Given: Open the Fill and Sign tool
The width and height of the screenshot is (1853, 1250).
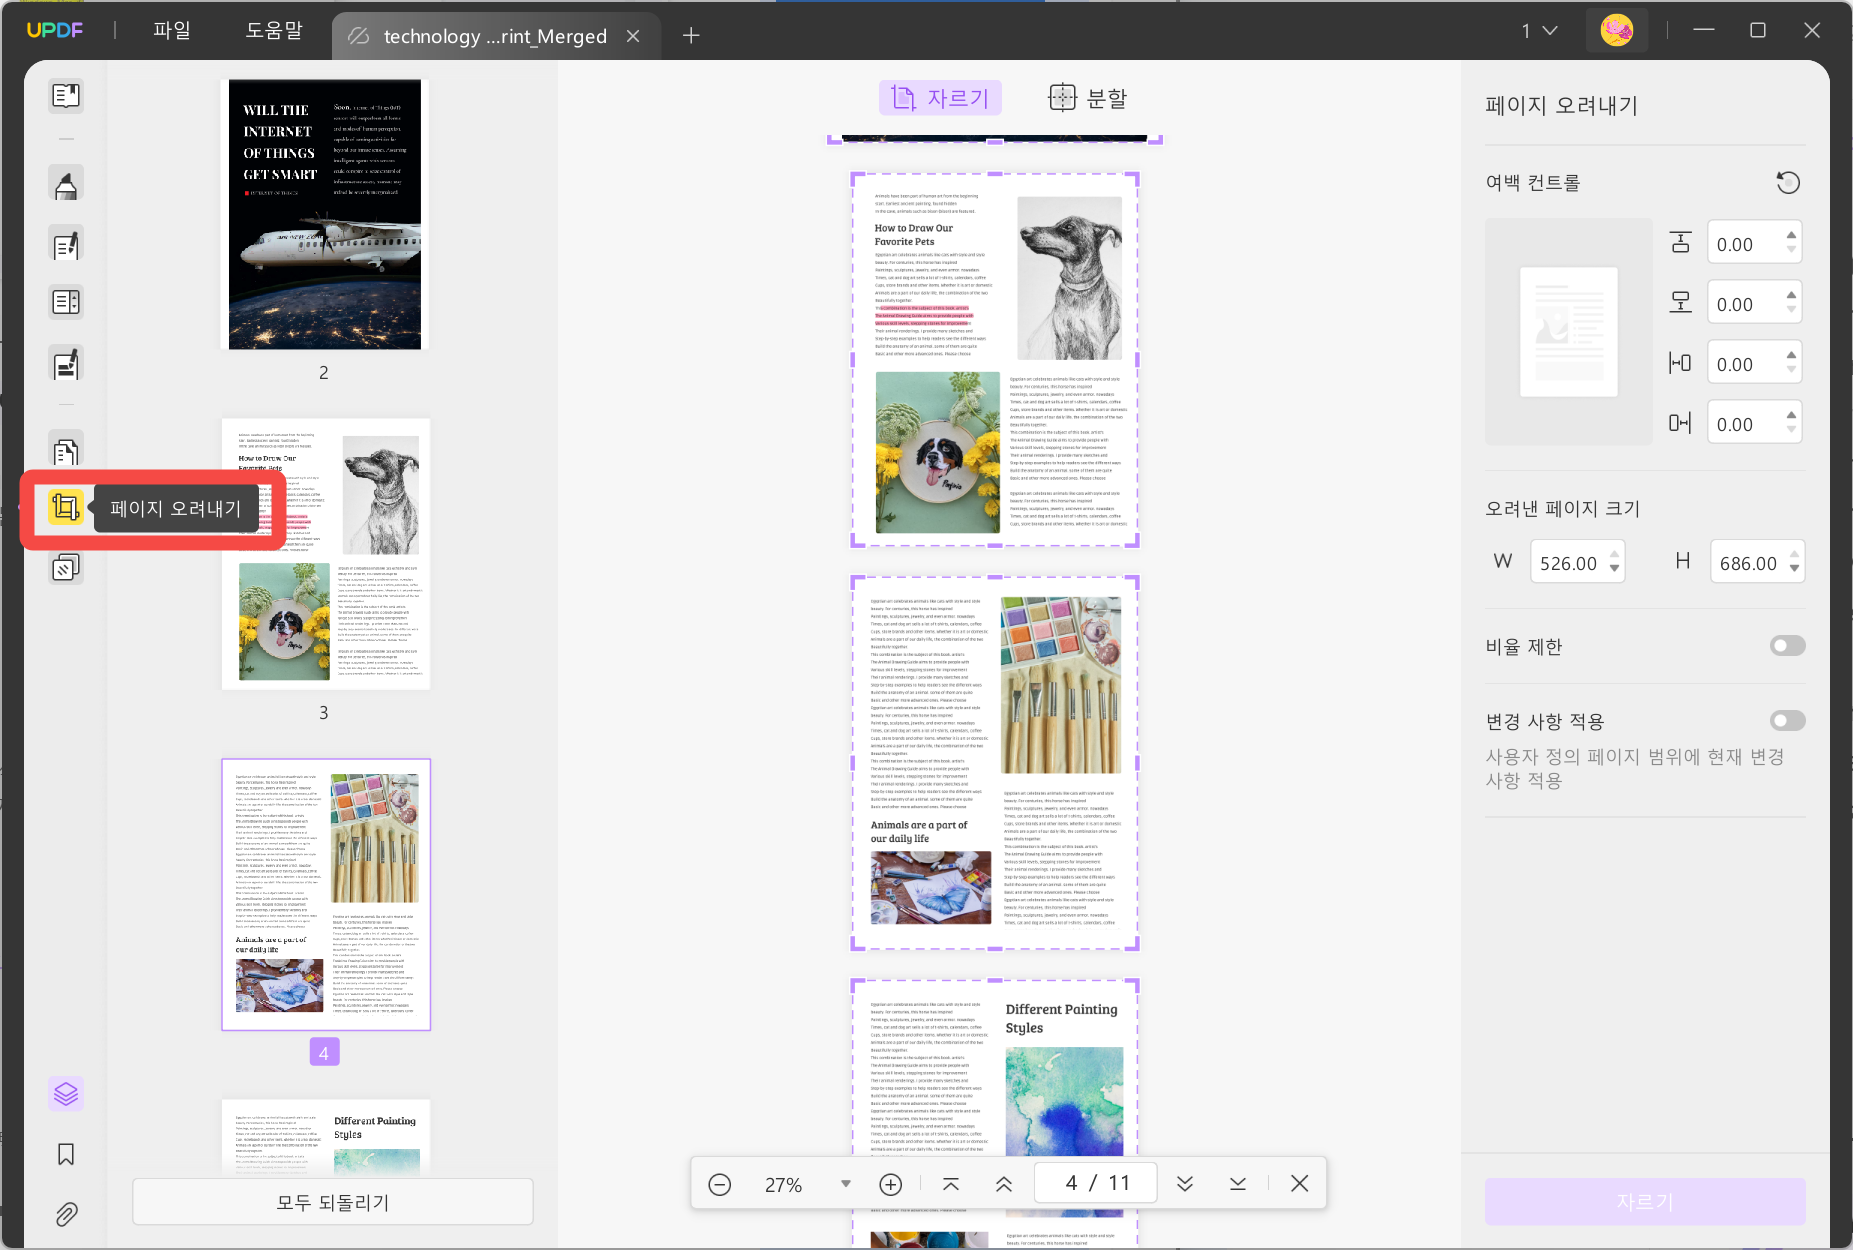Looking at the screenshot, I should tap(66, 363).
